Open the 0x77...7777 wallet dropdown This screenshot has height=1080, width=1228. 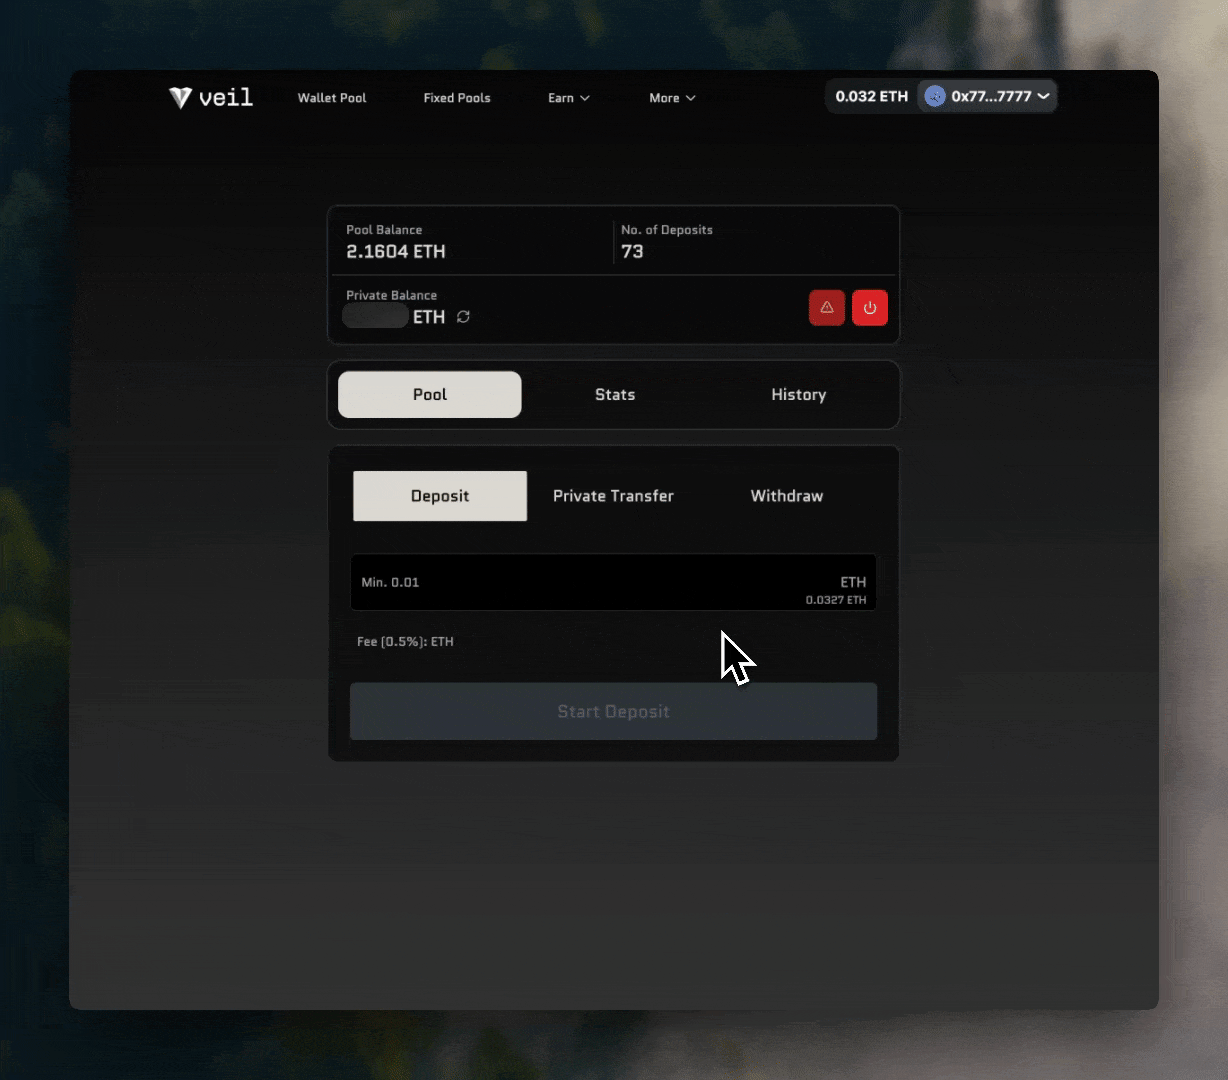pos(987,96)
